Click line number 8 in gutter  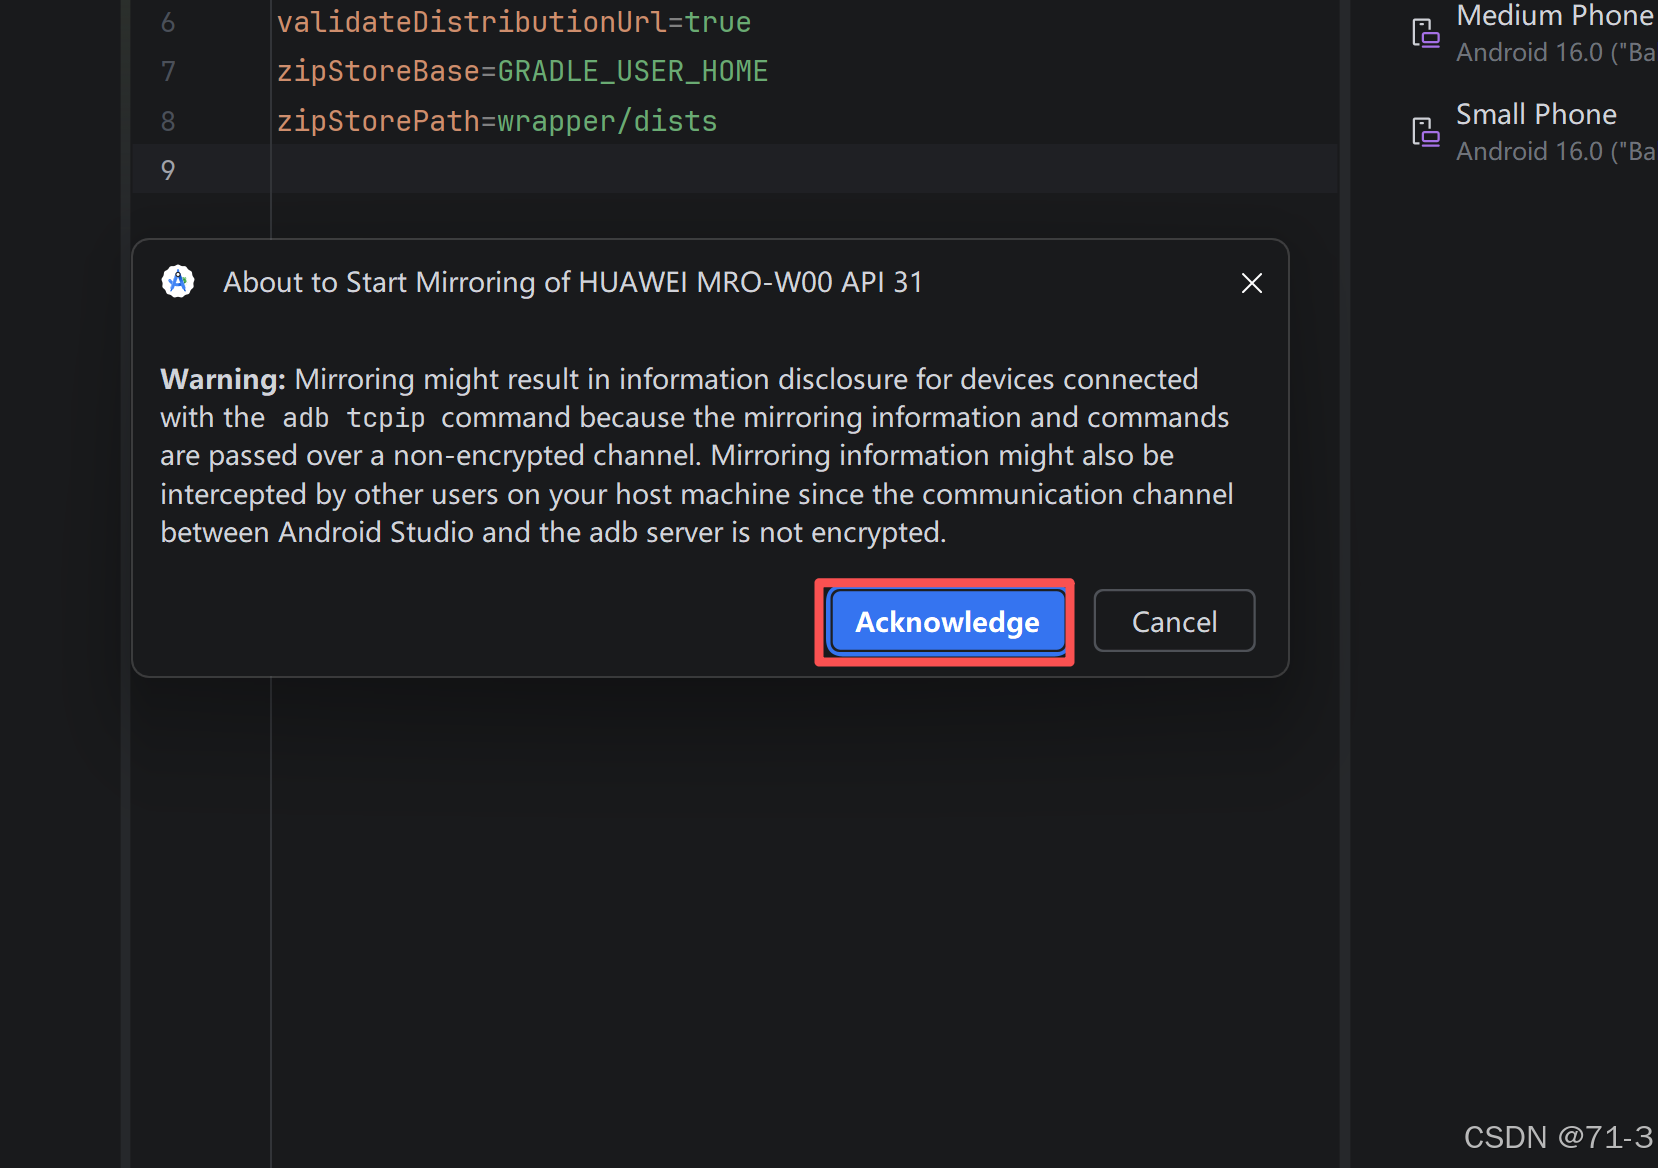point(168,121)
